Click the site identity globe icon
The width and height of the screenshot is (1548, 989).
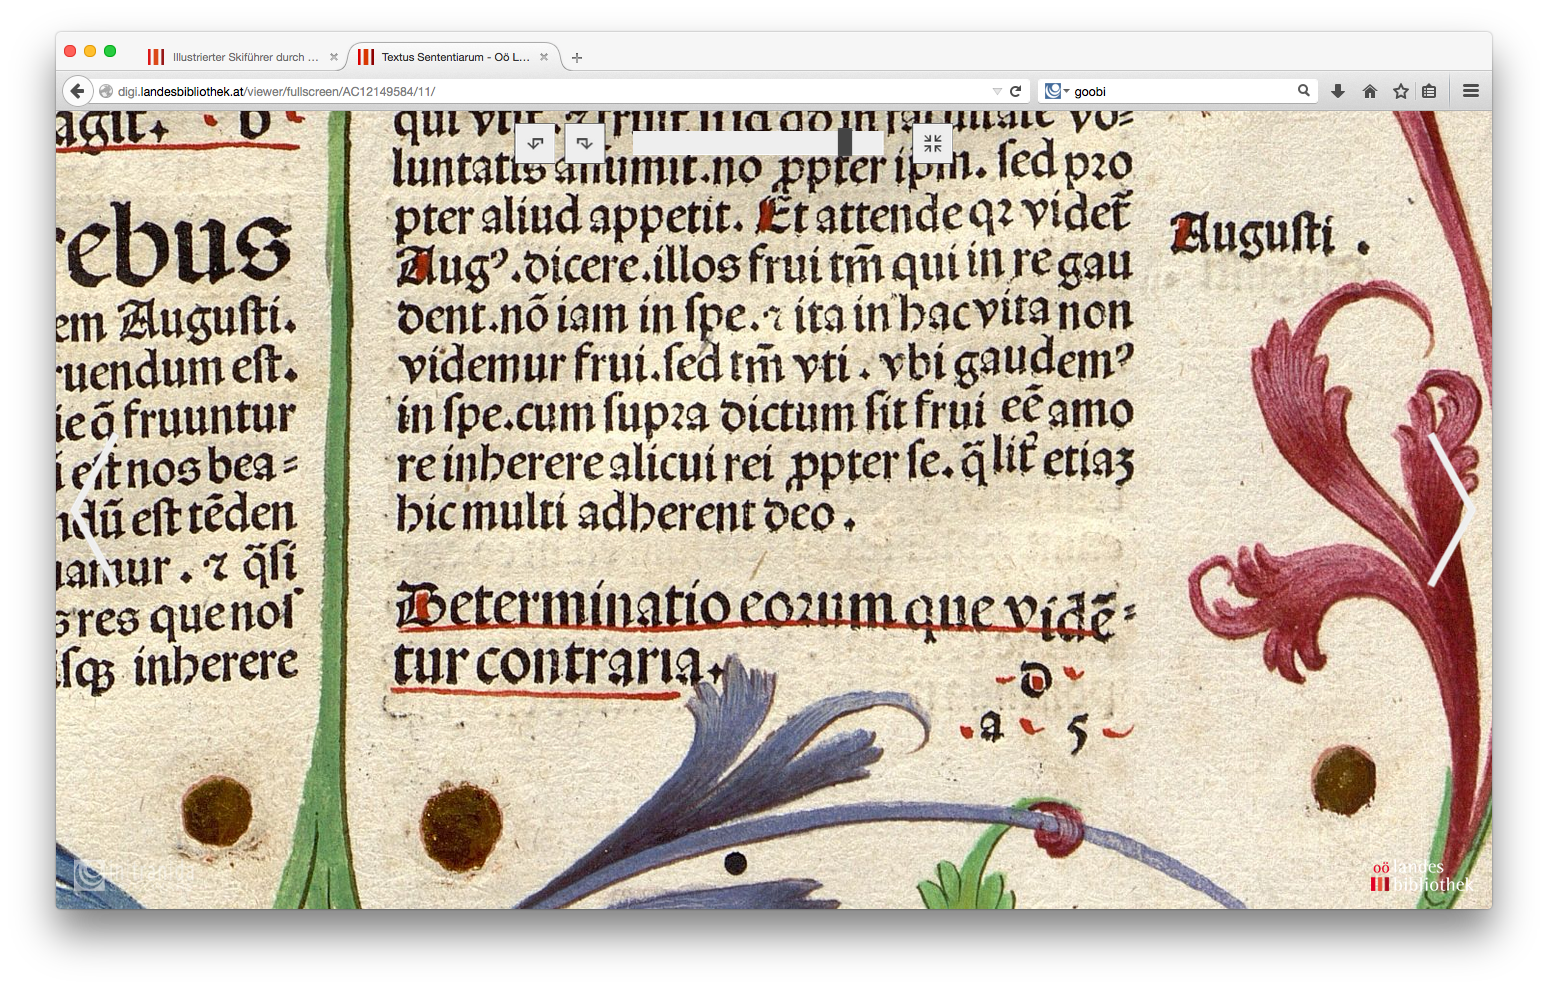(106, 91)
